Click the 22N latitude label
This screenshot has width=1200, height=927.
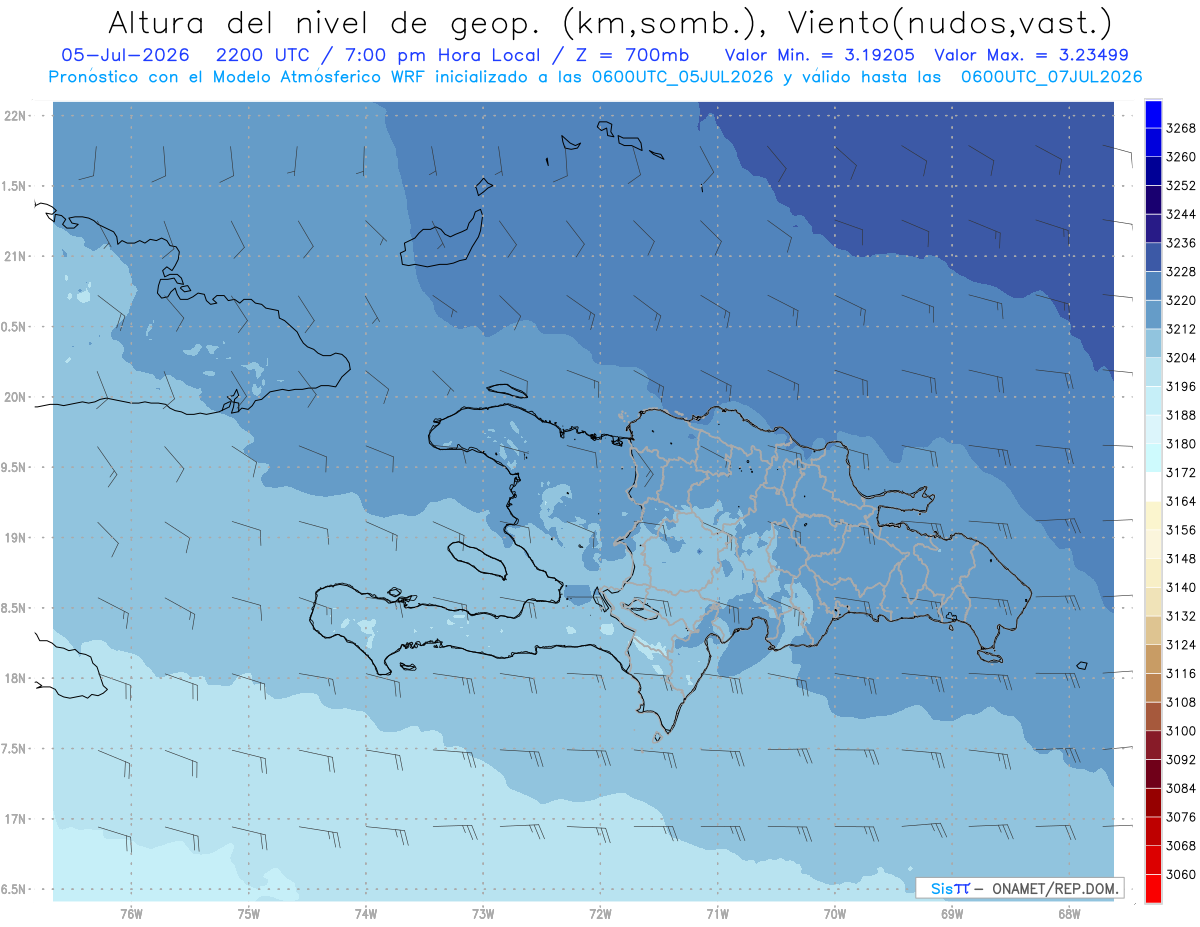(x=15, y=116)
